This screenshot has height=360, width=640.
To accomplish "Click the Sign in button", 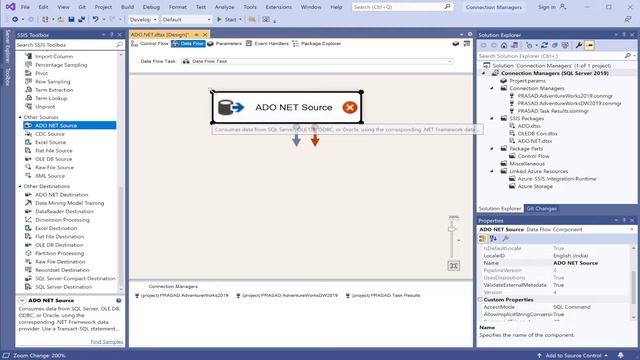I will click(552, 7).
